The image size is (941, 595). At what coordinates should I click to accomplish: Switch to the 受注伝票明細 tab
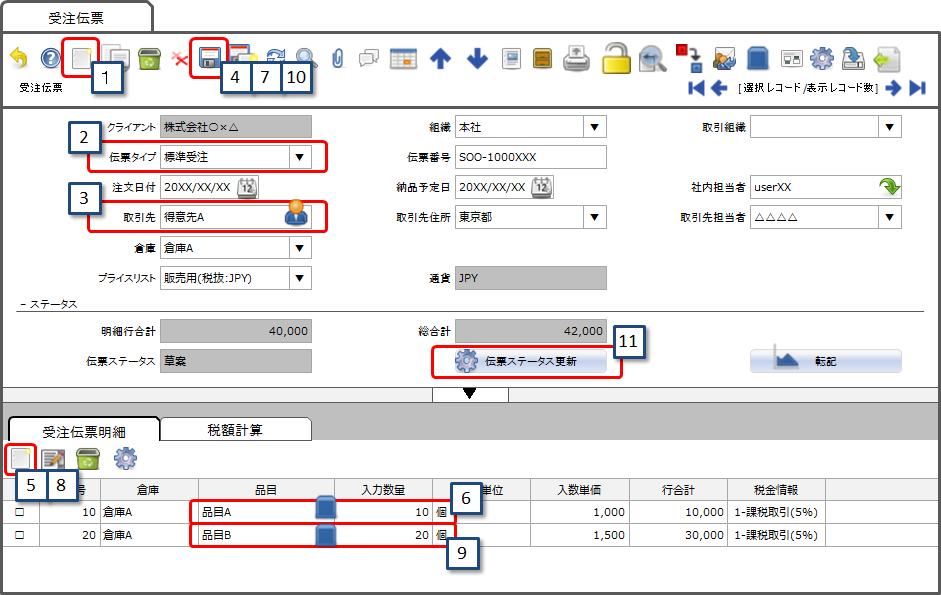84,432
